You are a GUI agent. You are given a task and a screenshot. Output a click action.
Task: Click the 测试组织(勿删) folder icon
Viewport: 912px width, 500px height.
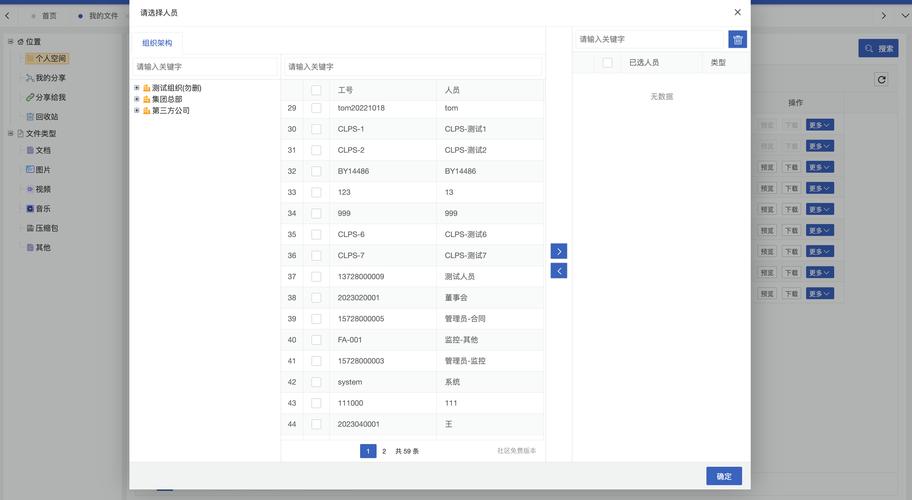146,88
